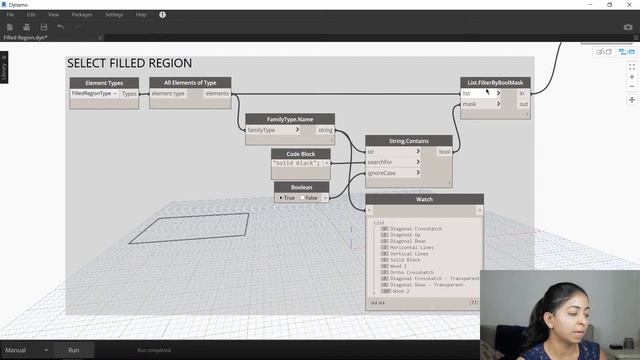Click the pan mode cross icon

[632, 100]
